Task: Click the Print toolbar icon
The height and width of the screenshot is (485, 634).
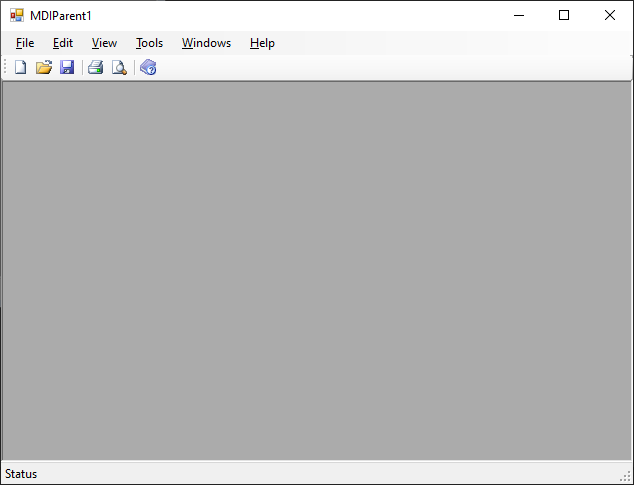Action: 96,68
